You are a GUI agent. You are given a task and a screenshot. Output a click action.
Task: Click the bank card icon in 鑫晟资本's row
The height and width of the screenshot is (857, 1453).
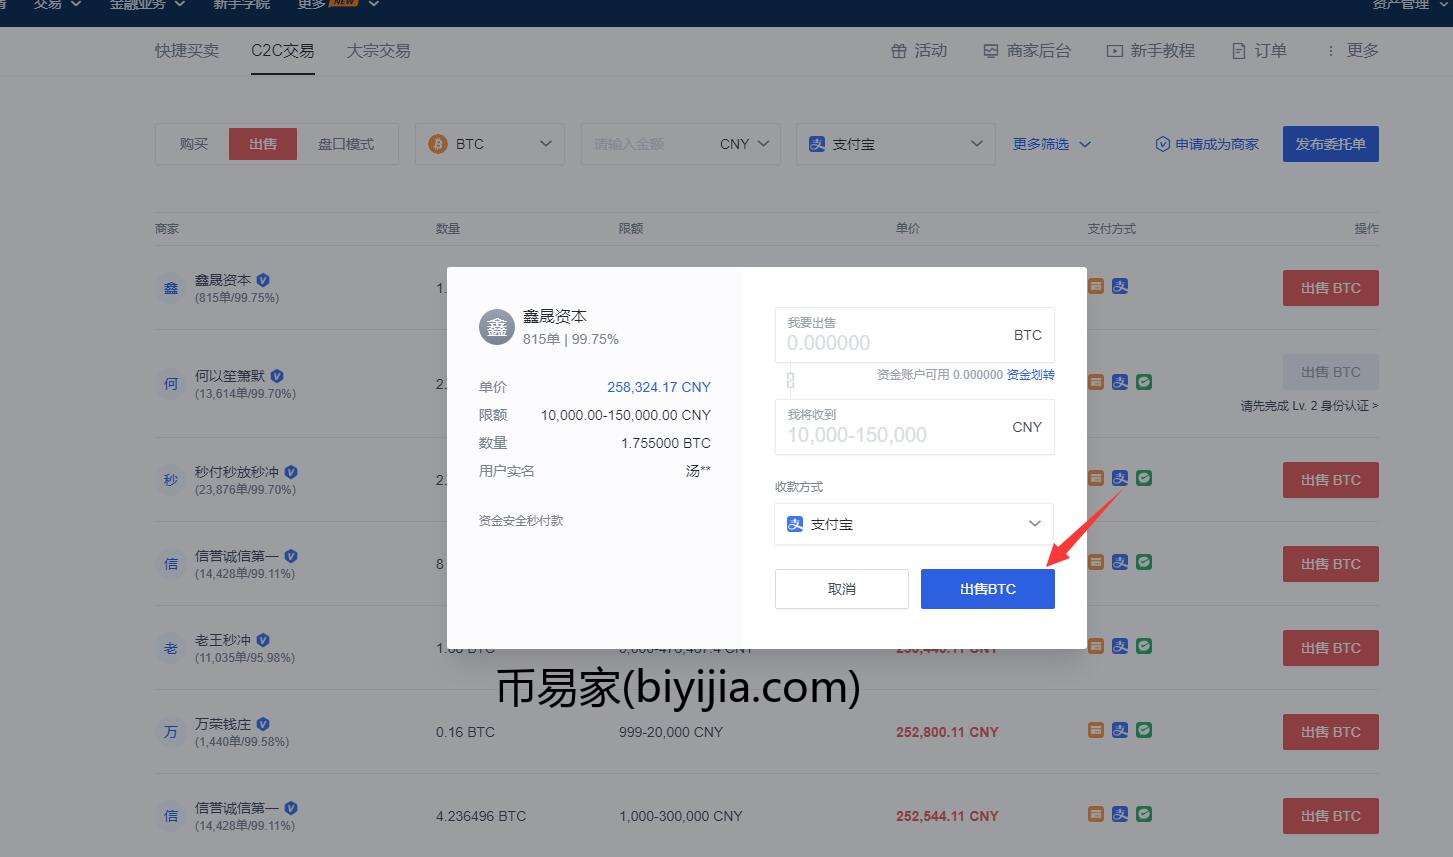coord(1096,286)
